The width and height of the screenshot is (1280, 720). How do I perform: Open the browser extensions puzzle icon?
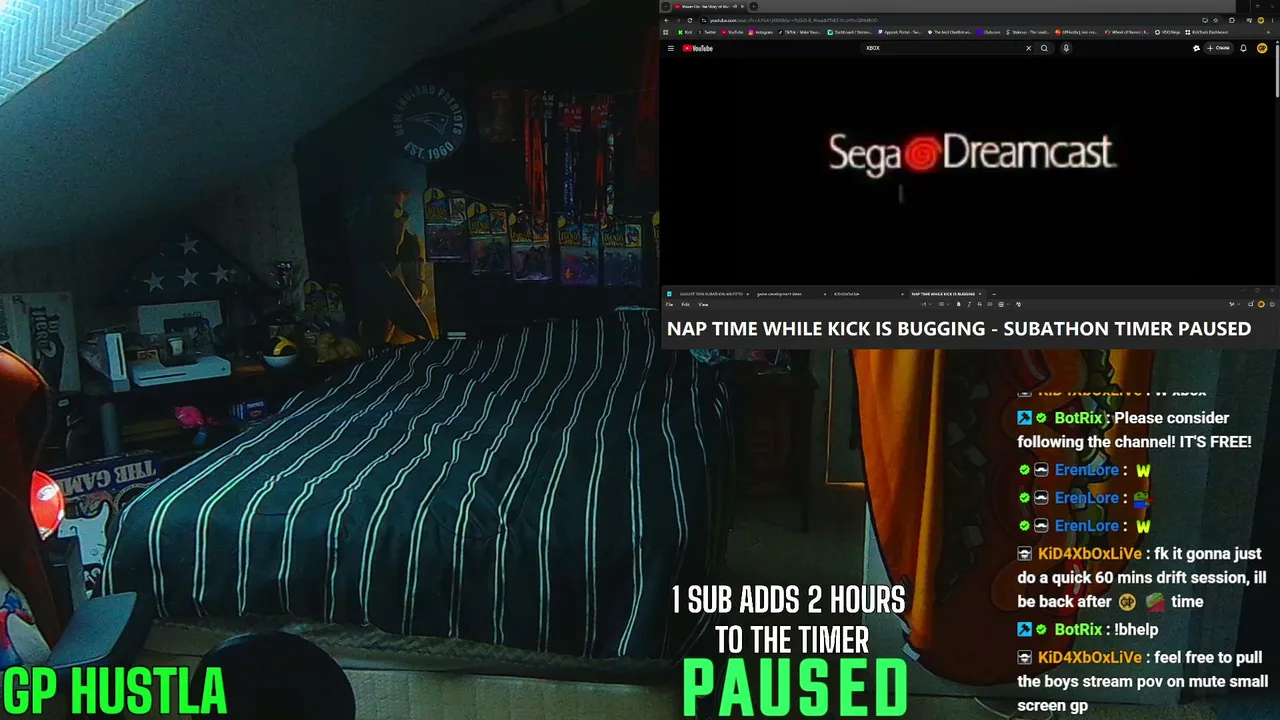1232,20
